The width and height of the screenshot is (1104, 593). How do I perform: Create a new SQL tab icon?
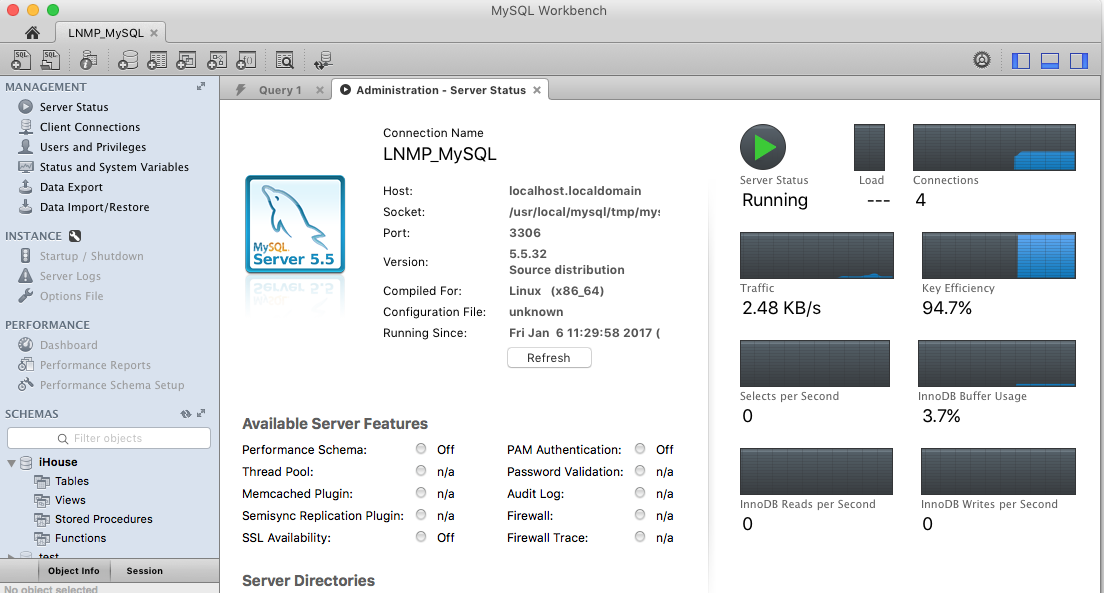coord(21,60)
